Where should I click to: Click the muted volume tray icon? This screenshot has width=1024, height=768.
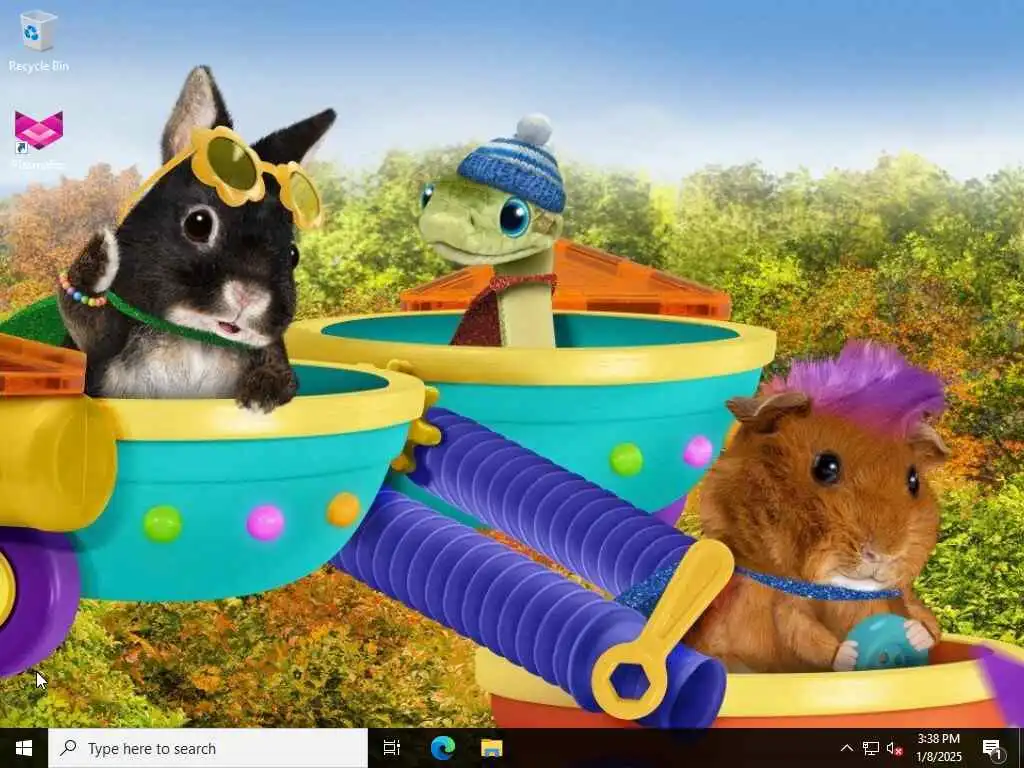click(x=894, y=748)
